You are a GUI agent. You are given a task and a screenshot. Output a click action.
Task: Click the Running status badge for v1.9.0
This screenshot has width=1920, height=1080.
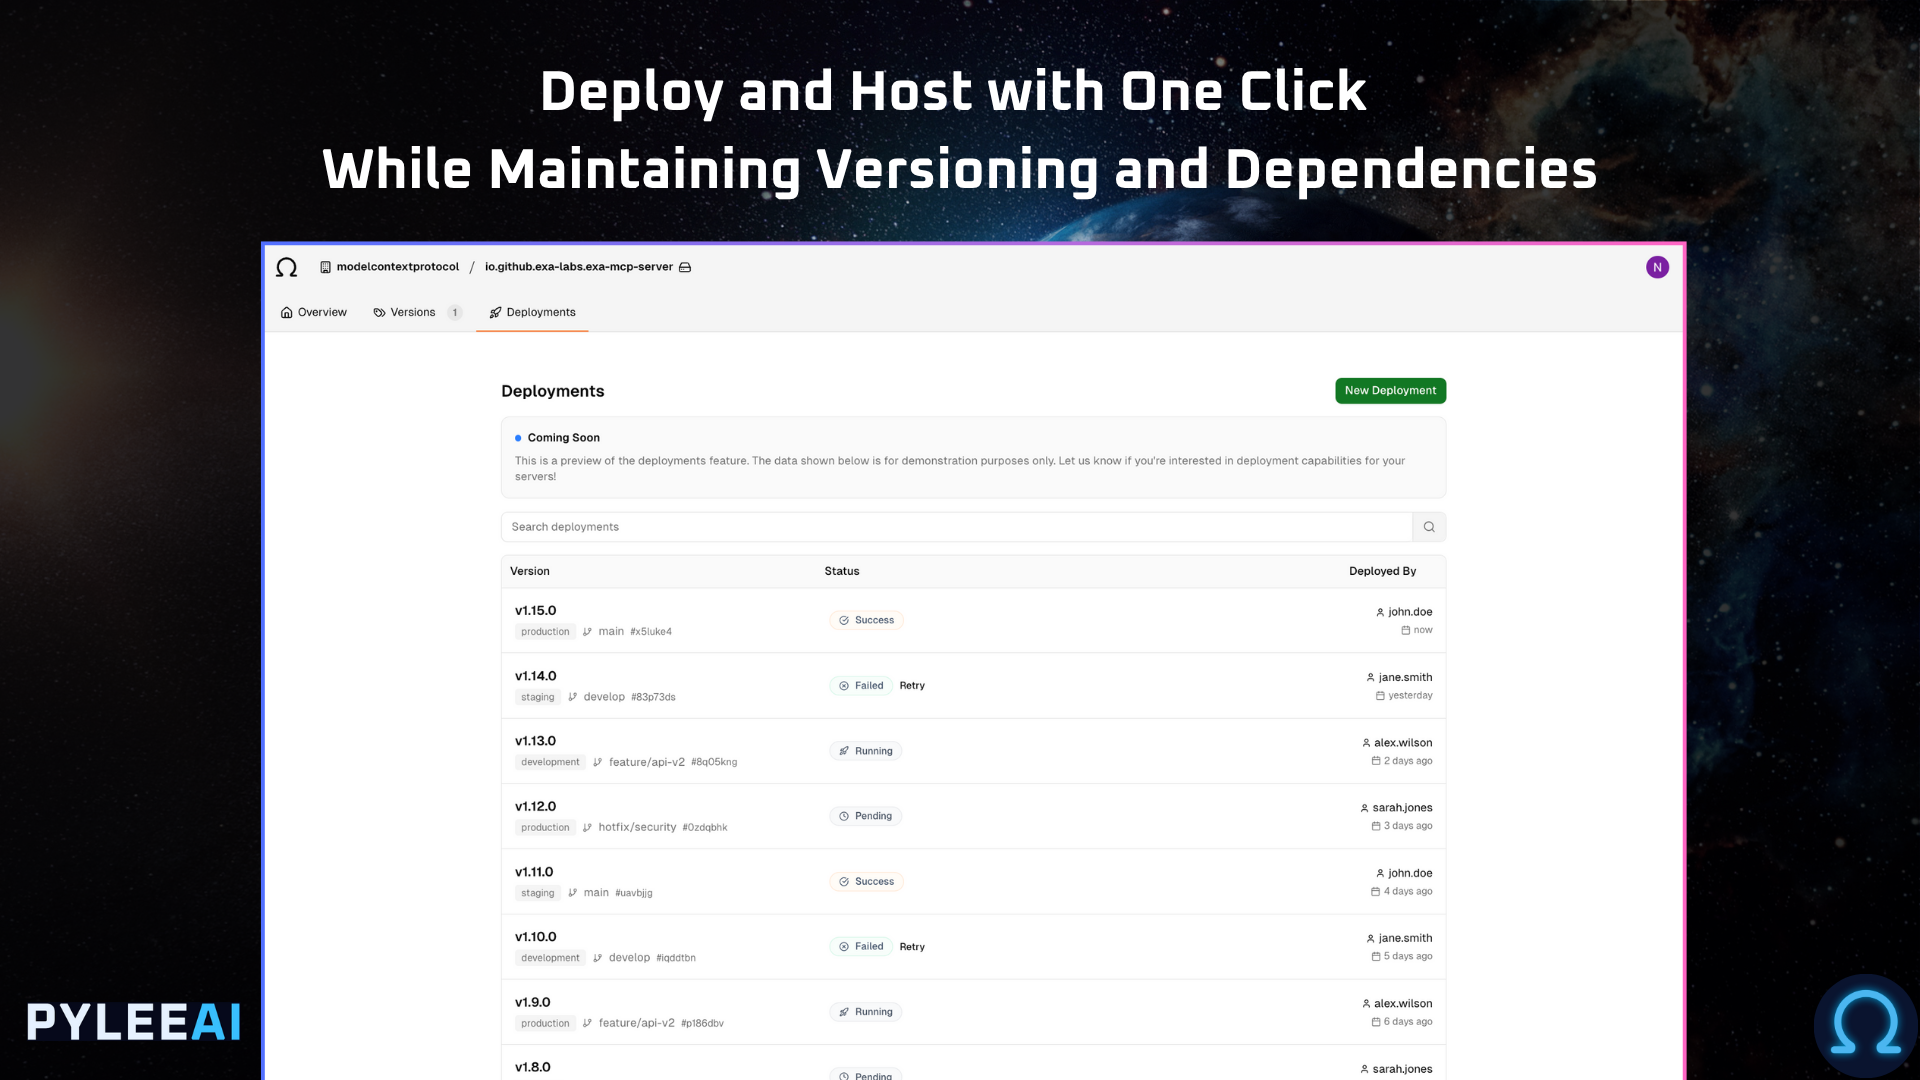865,1012
